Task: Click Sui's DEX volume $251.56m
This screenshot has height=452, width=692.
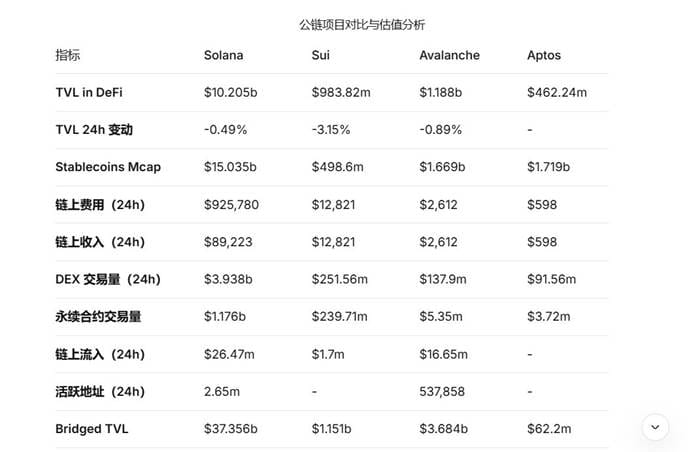Action: pos(340,279)
